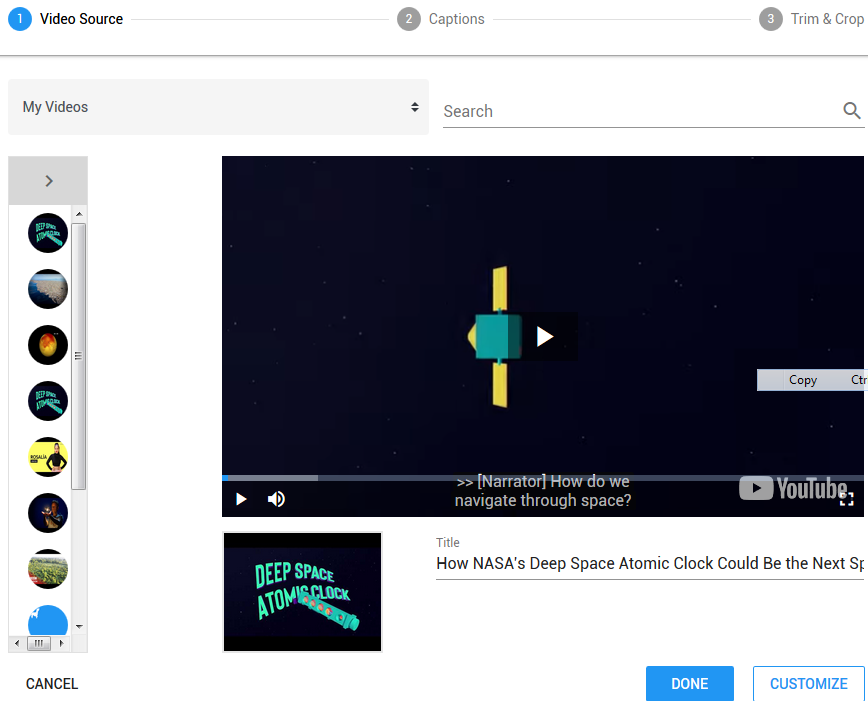Click the YouTube logo in the player
The width and height of the screenshot is (868, 701).
(x=793, y=488)
